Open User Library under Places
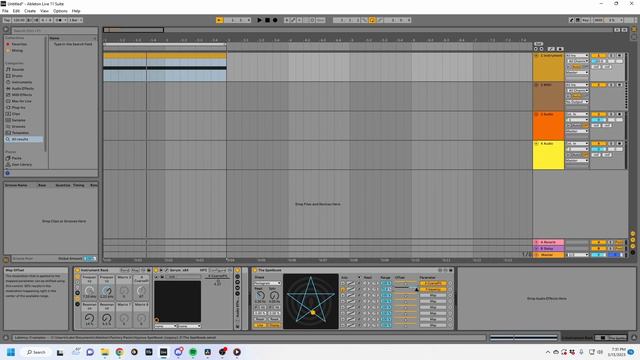 click(x=21, y=164)
